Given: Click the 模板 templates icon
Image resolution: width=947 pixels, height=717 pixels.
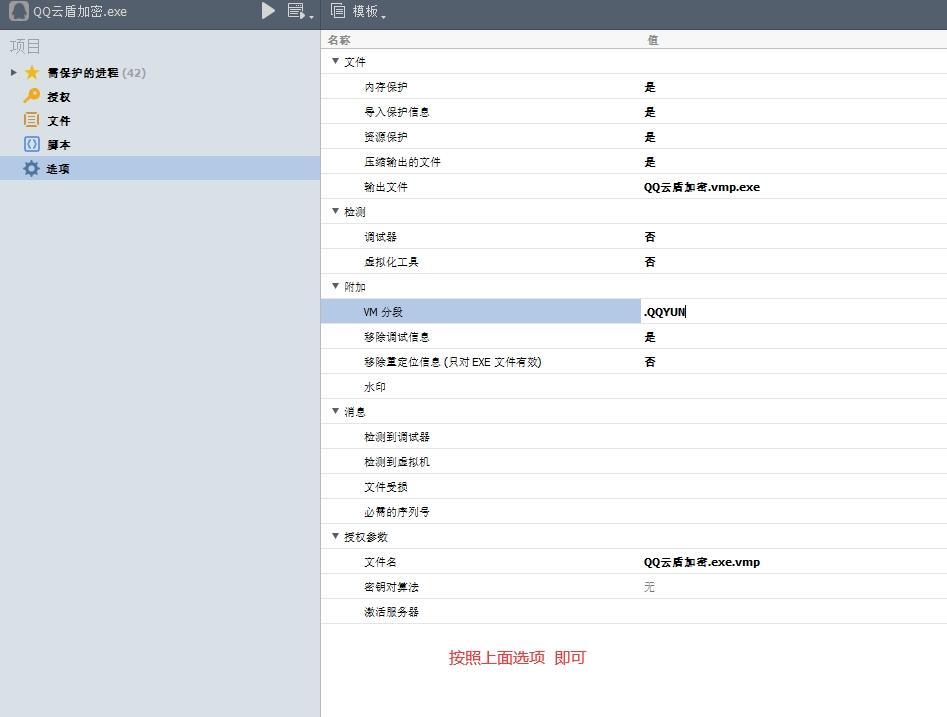Looking at the screenshot, I should 338,10.
